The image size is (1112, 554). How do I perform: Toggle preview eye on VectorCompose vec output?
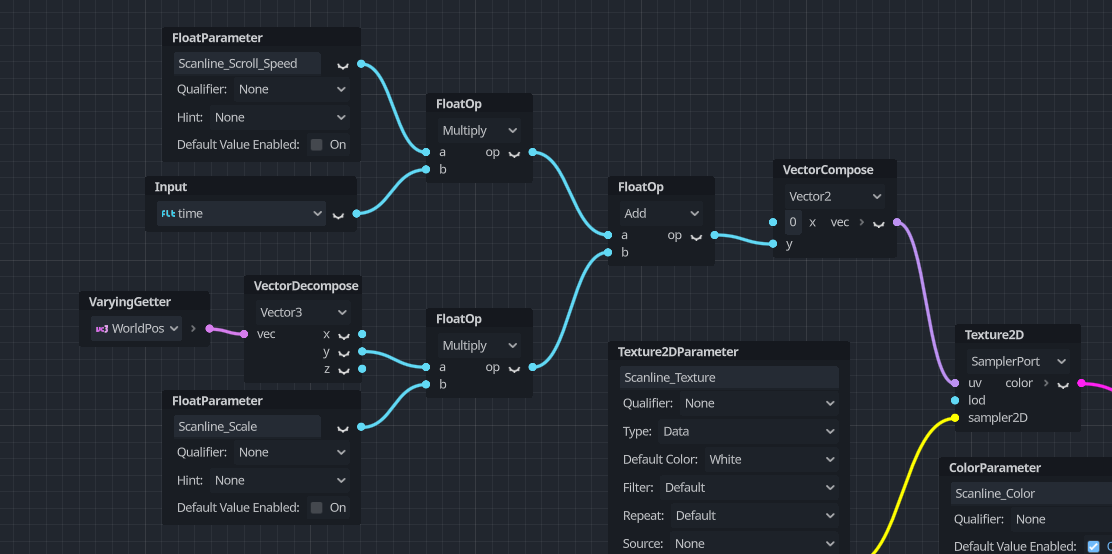click(878, 223)
